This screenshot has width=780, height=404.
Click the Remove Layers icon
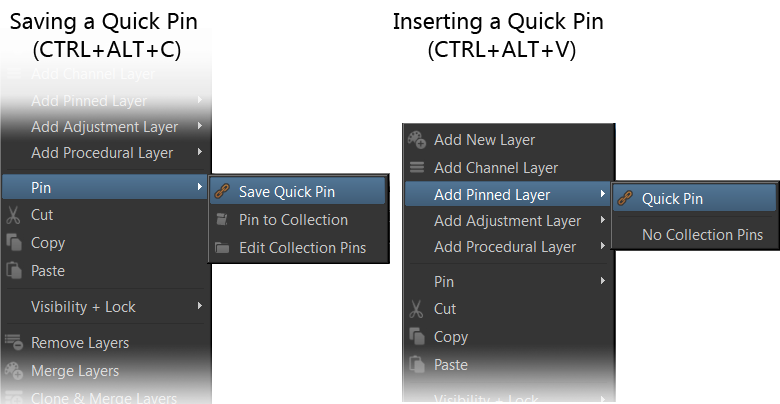[14, 343]
